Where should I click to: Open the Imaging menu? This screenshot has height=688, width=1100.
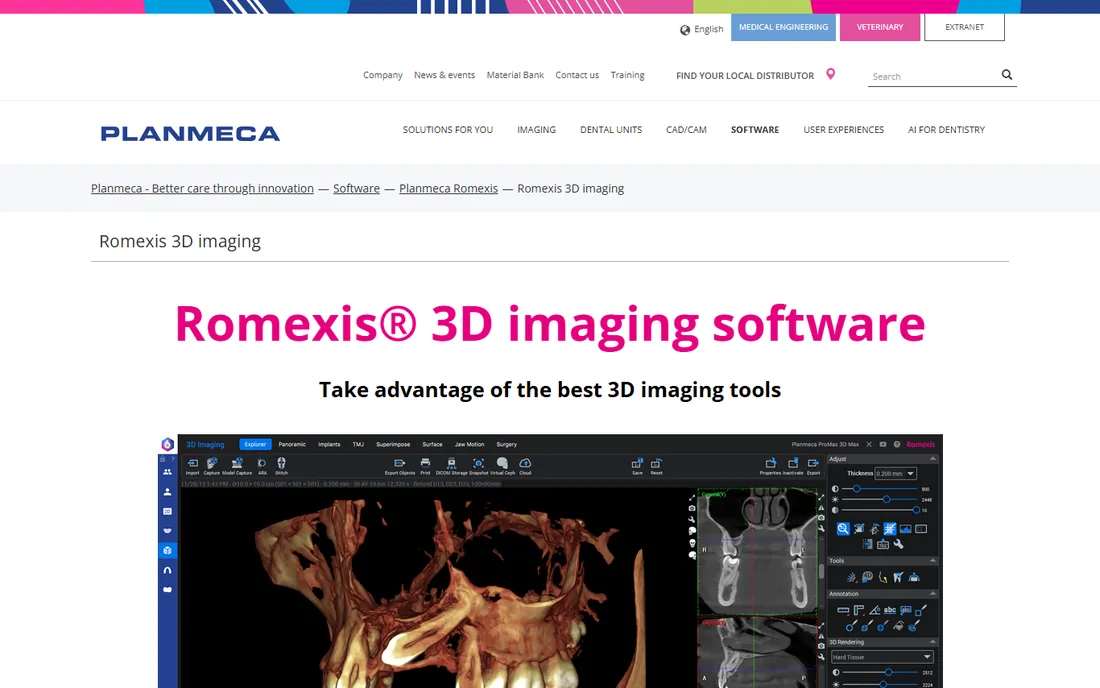(536, 130)
